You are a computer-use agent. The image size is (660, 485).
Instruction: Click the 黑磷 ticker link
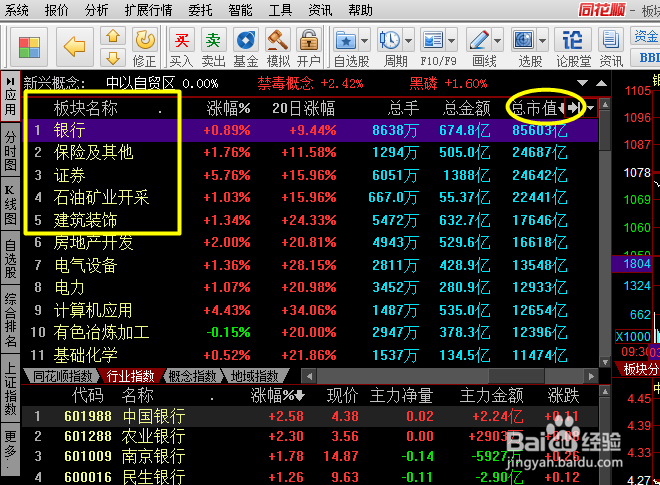[423, 83]
